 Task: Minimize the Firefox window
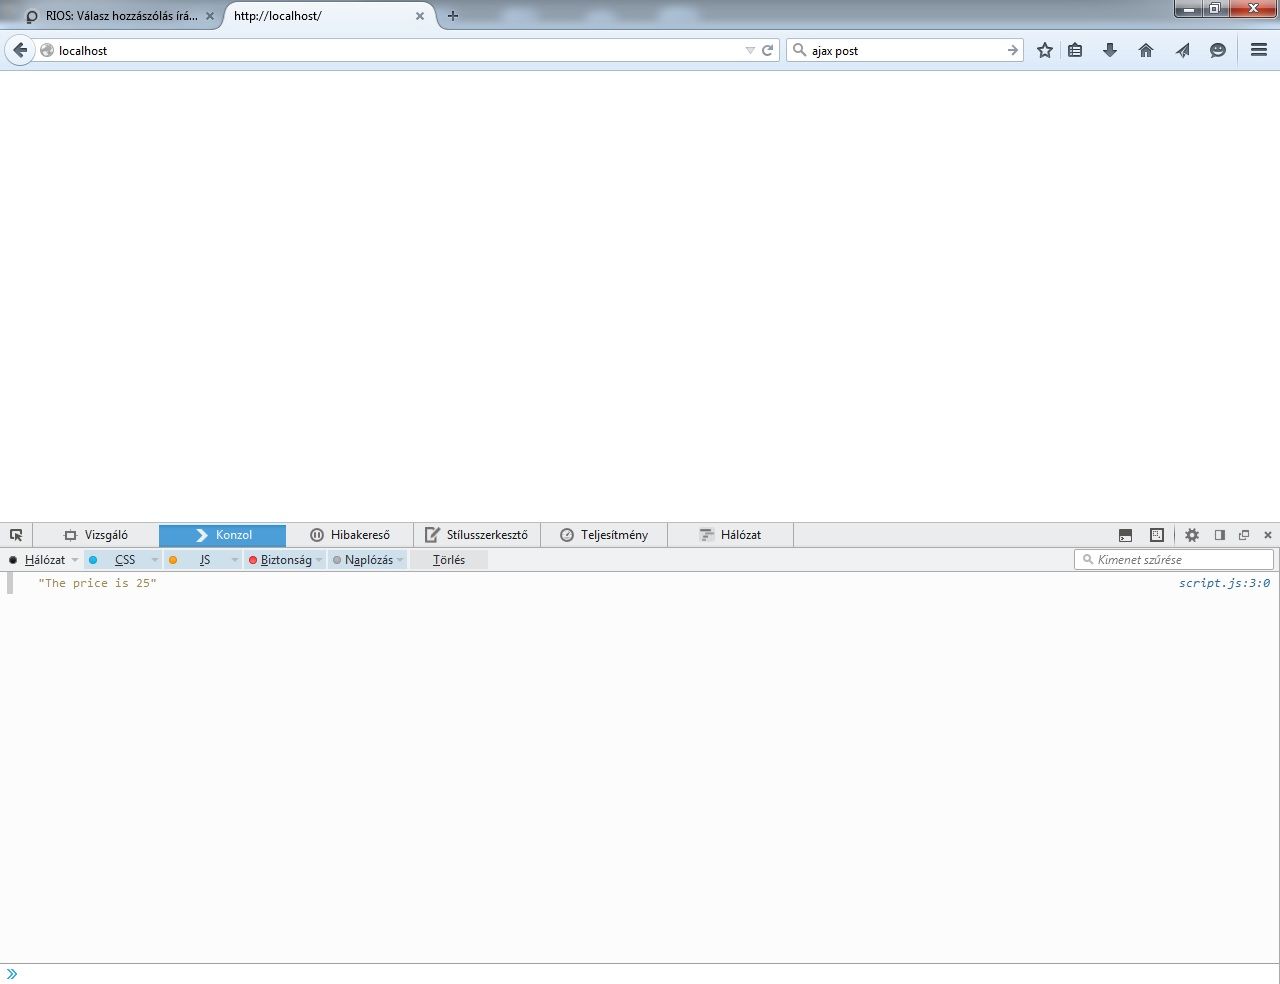(x=1189, y=9)
